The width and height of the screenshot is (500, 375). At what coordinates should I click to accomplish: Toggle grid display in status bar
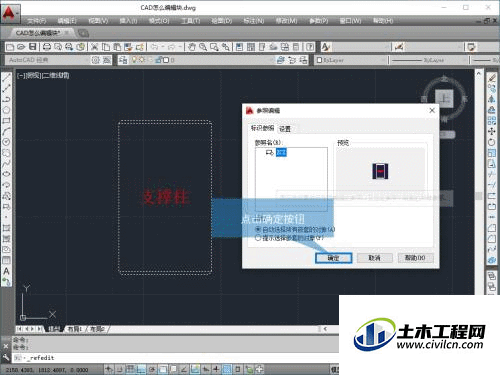[130, 369]
